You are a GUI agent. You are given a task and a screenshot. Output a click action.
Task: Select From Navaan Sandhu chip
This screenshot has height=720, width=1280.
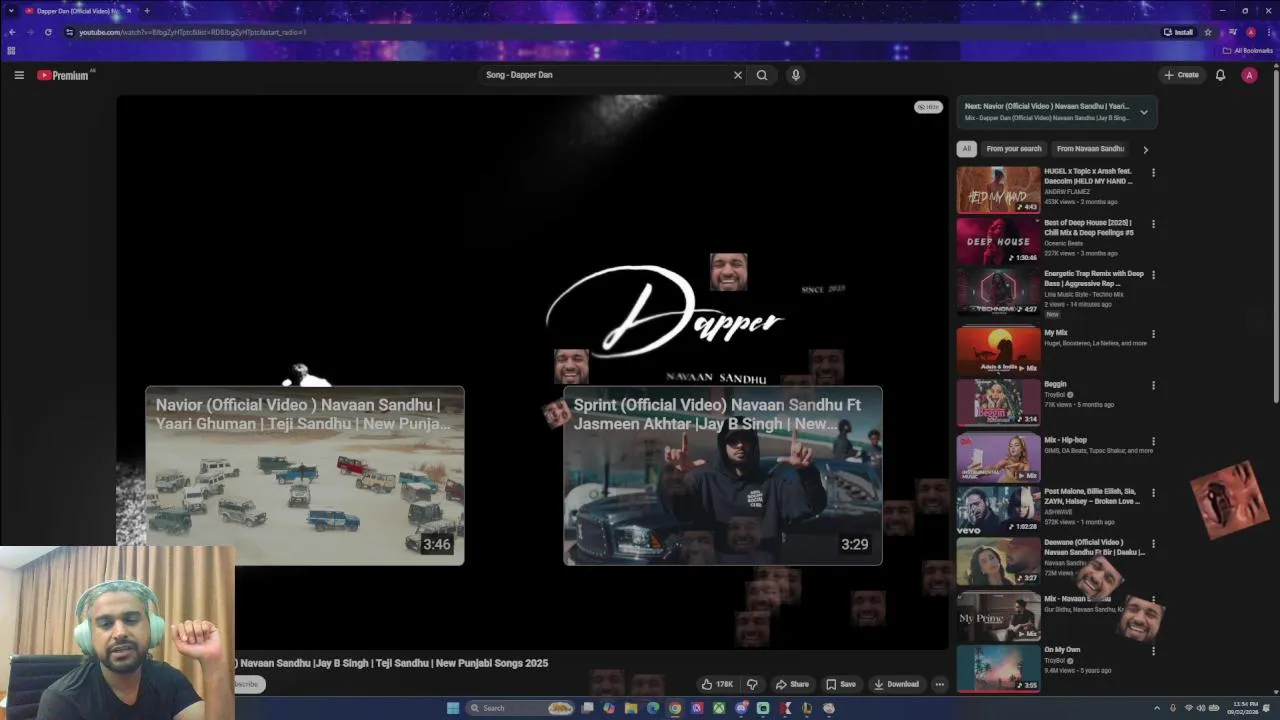coord(1090,149)
